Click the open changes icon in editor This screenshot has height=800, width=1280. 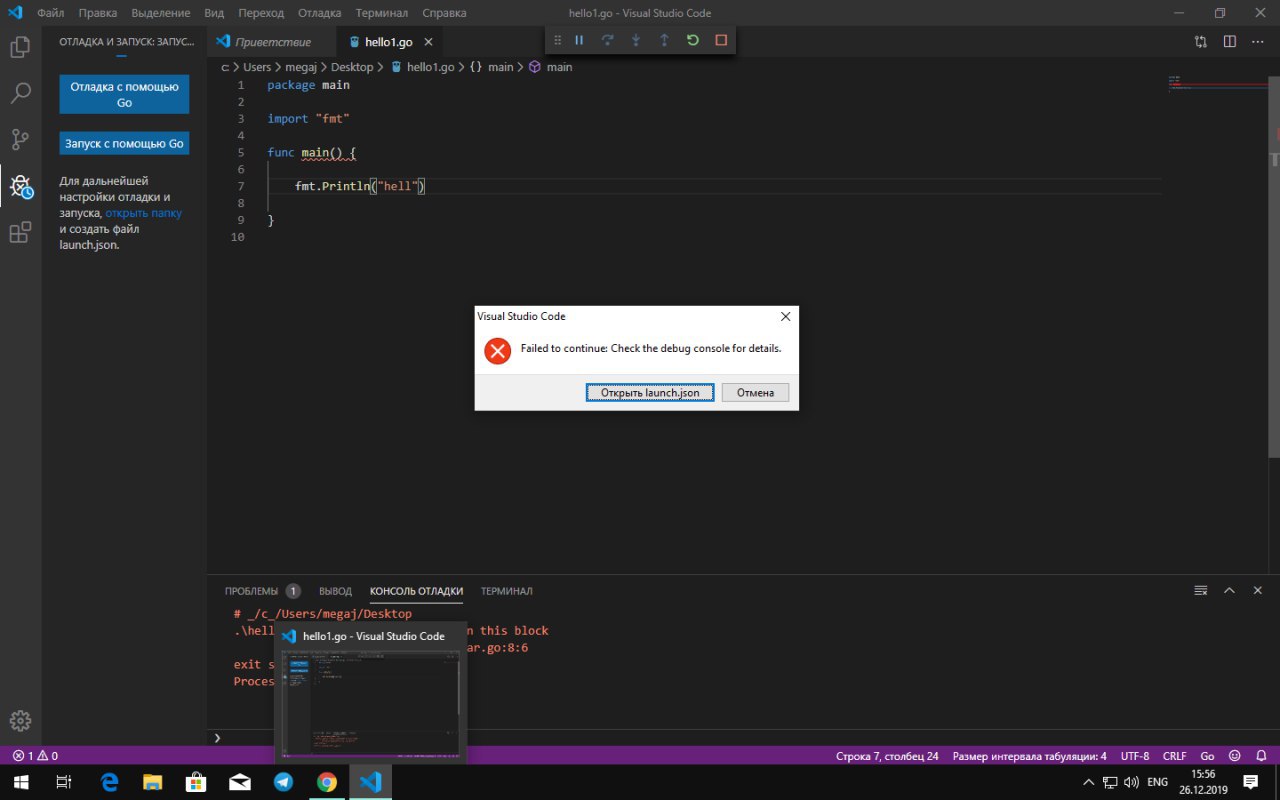pyautogui.click(x=1201, y=42)
